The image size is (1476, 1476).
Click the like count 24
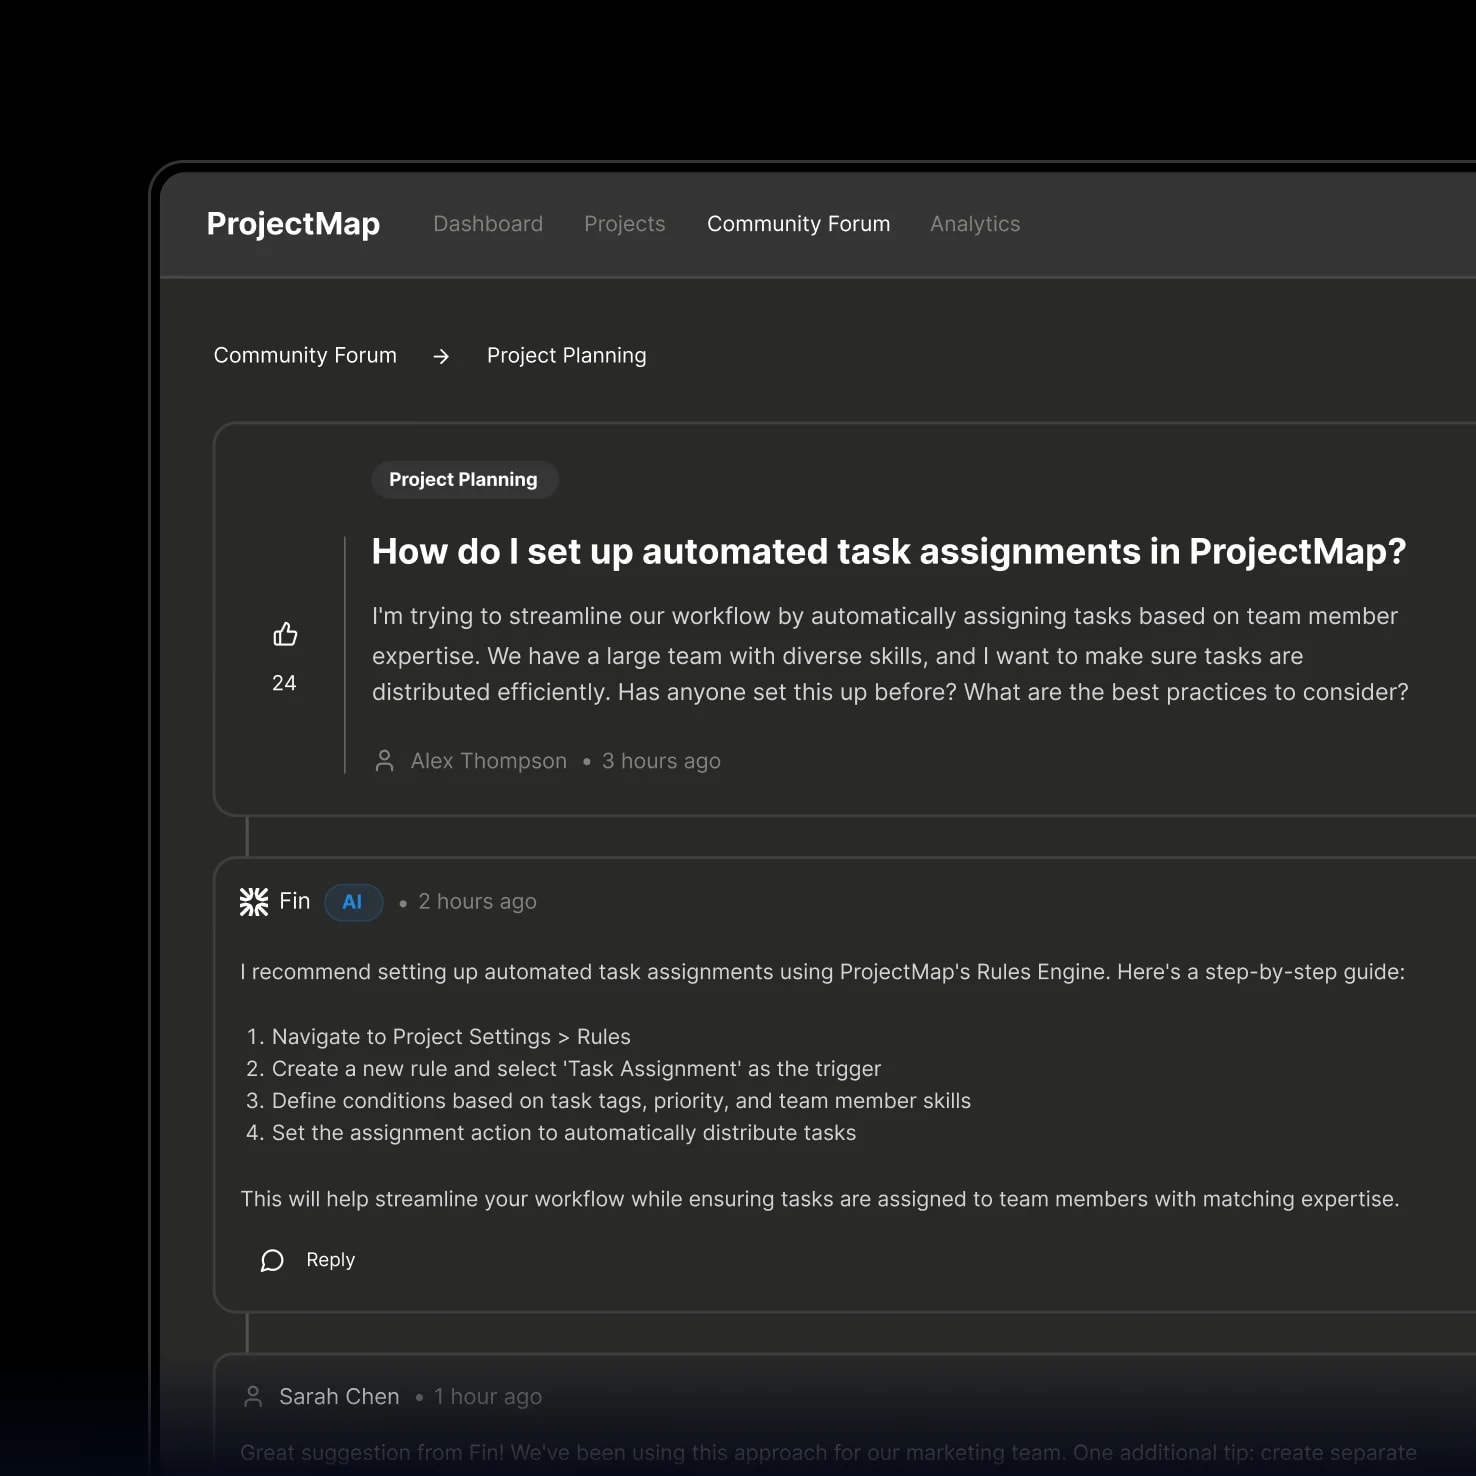click(284, 683)
